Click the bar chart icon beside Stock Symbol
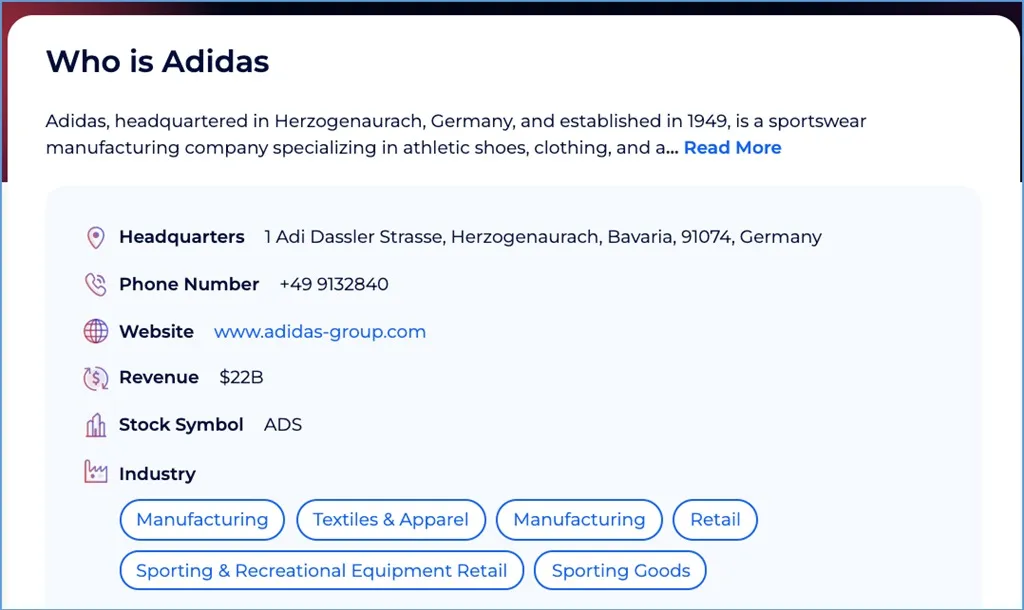This screenshot has width=1024, height=610. coord(95,424)
